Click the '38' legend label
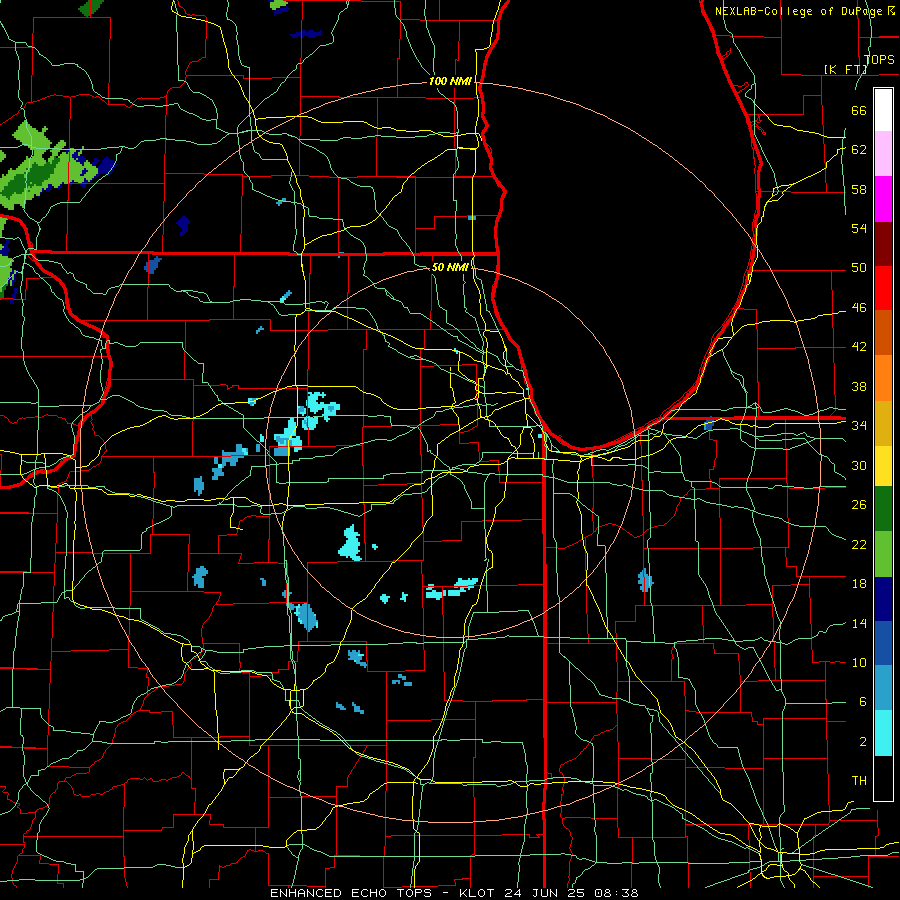The height and width of the screenshot is (900, 900). (x=859, y=386)
